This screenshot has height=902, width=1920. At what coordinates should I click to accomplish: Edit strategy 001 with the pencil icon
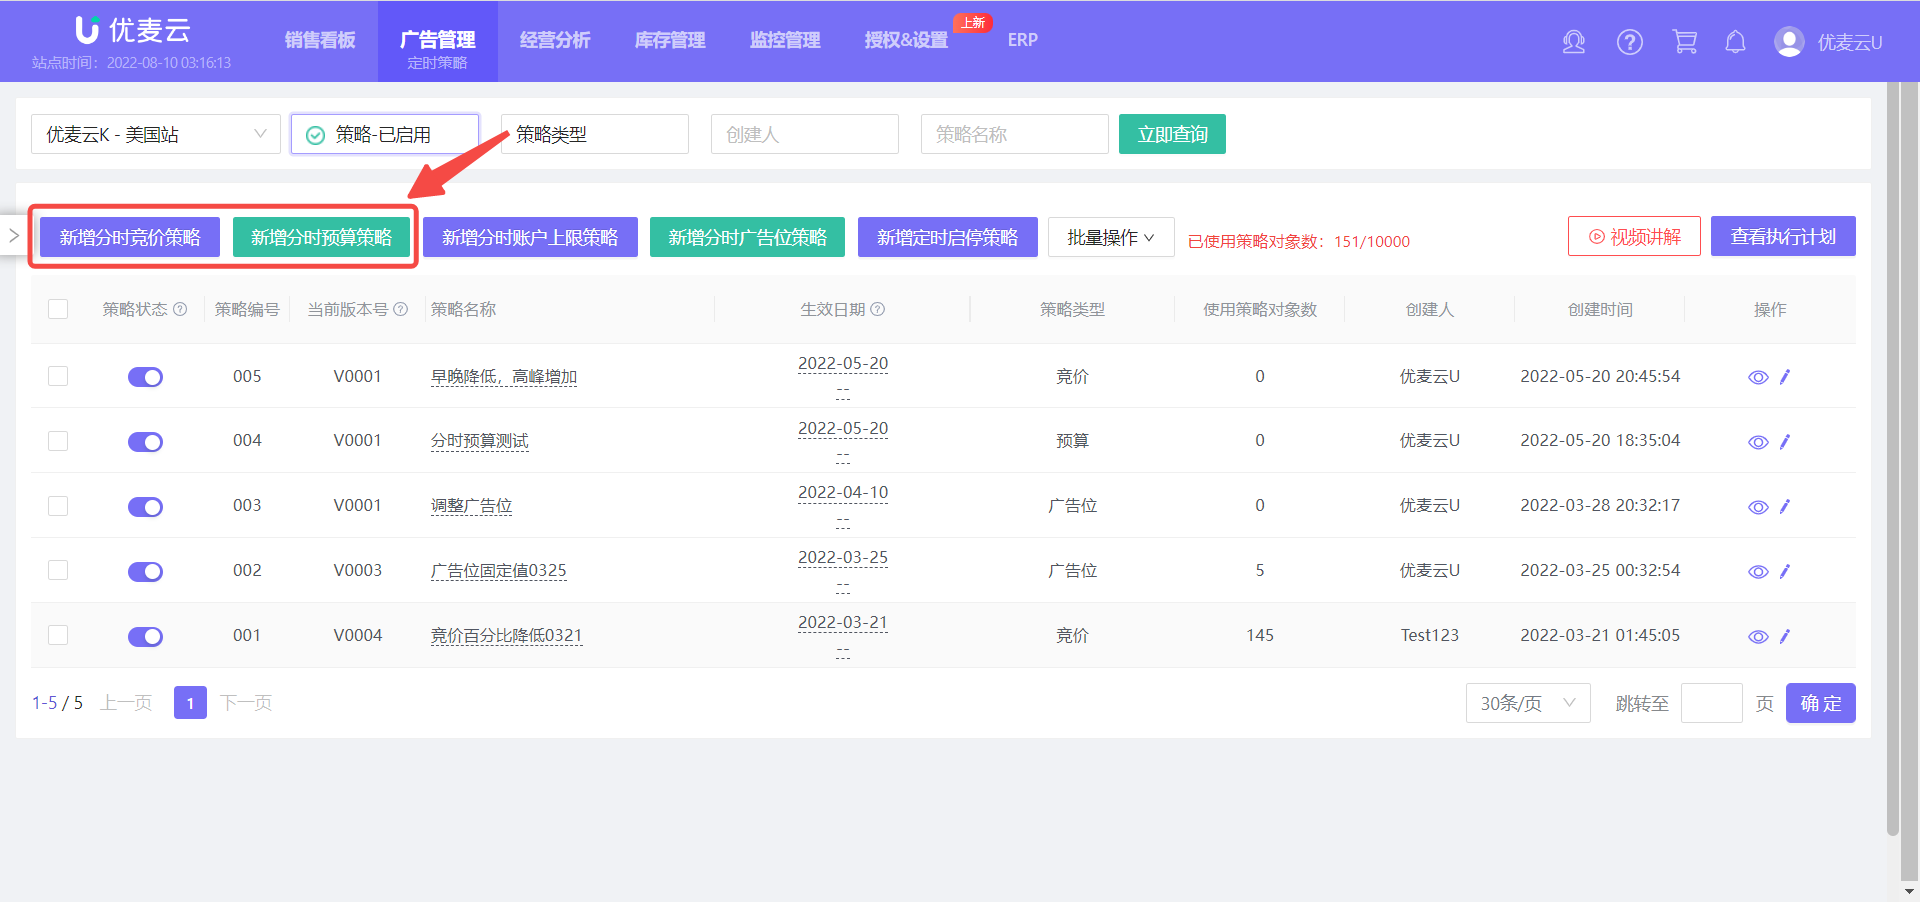tap(1785, 636)
